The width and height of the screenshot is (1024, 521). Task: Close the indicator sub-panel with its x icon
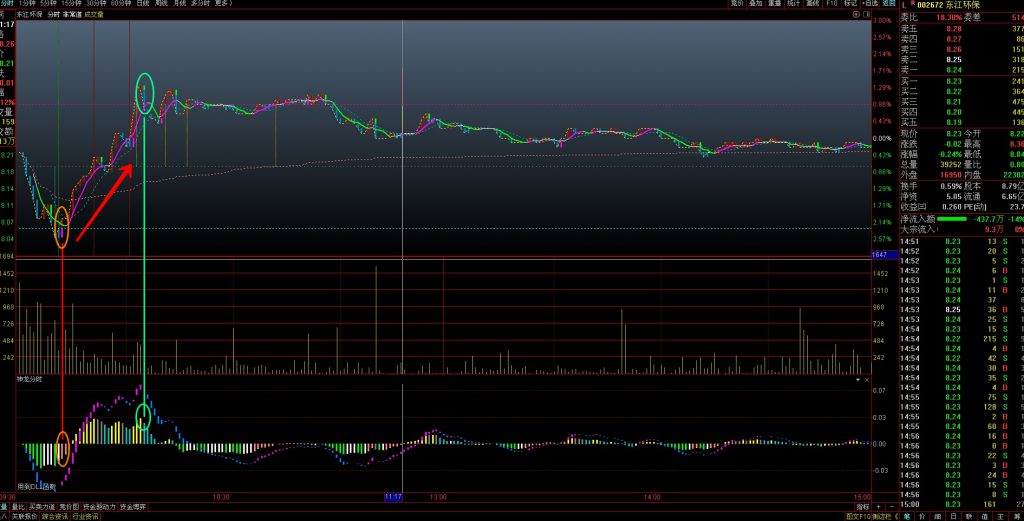tap(866, 380)
